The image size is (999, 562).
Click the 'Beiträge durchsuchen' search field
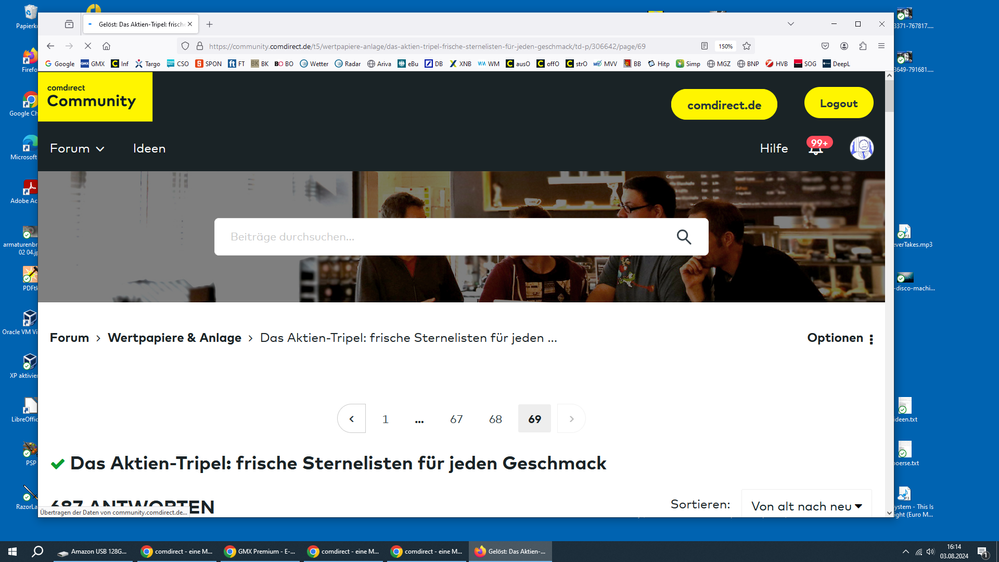(x=440, y=237)
